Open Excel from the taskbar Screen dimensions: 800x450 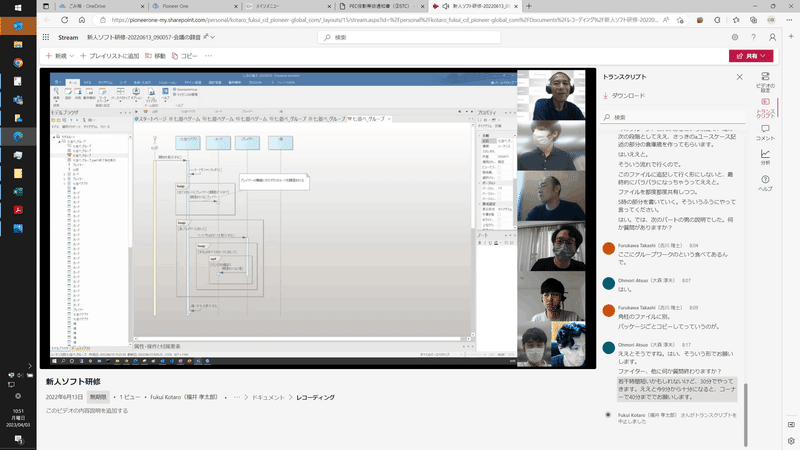(x=18, y=191)
